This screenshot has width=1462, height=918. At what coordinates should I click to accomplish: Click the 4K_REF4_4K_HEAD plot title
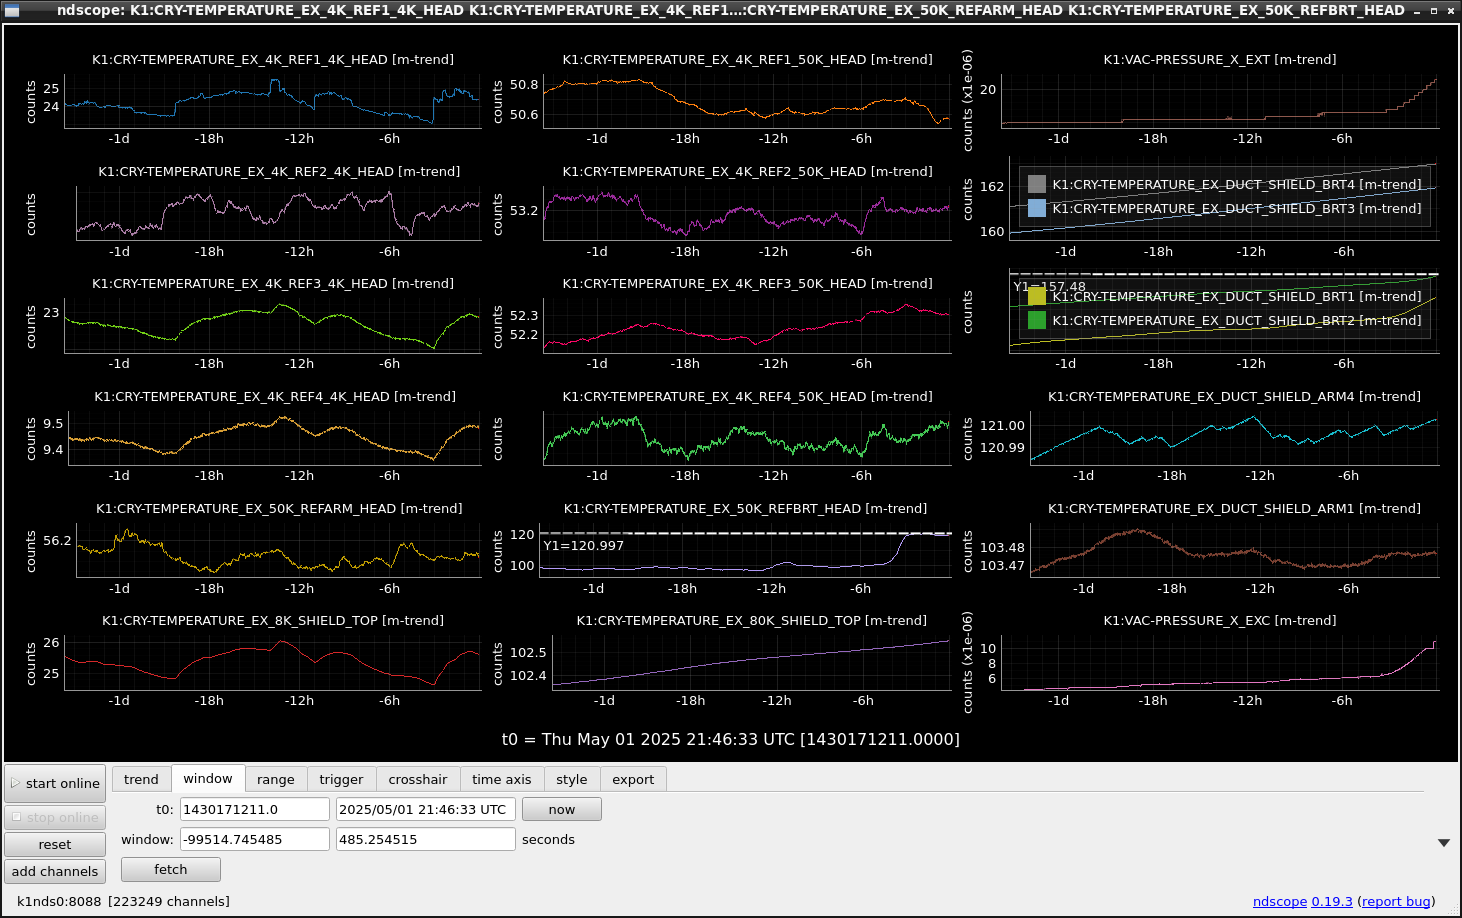click(275, 397)
